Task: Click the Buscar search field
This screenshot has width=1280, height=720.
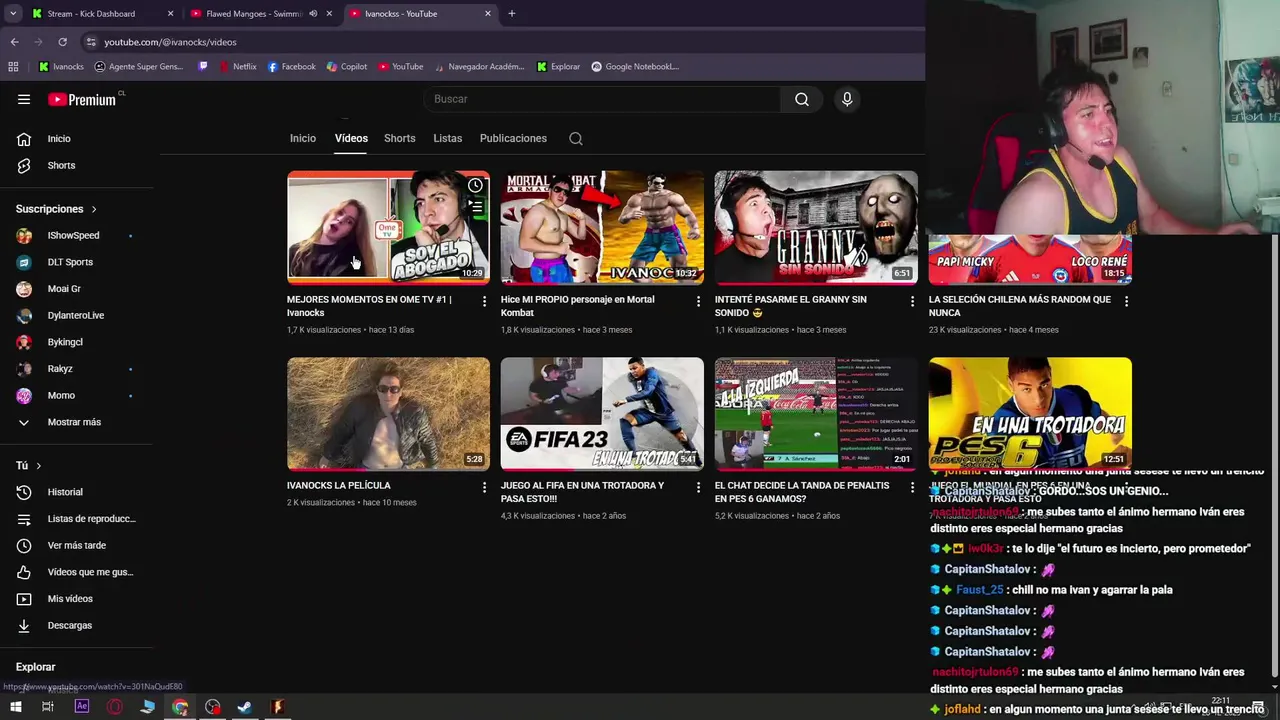Action: click(x=603, y=99)
